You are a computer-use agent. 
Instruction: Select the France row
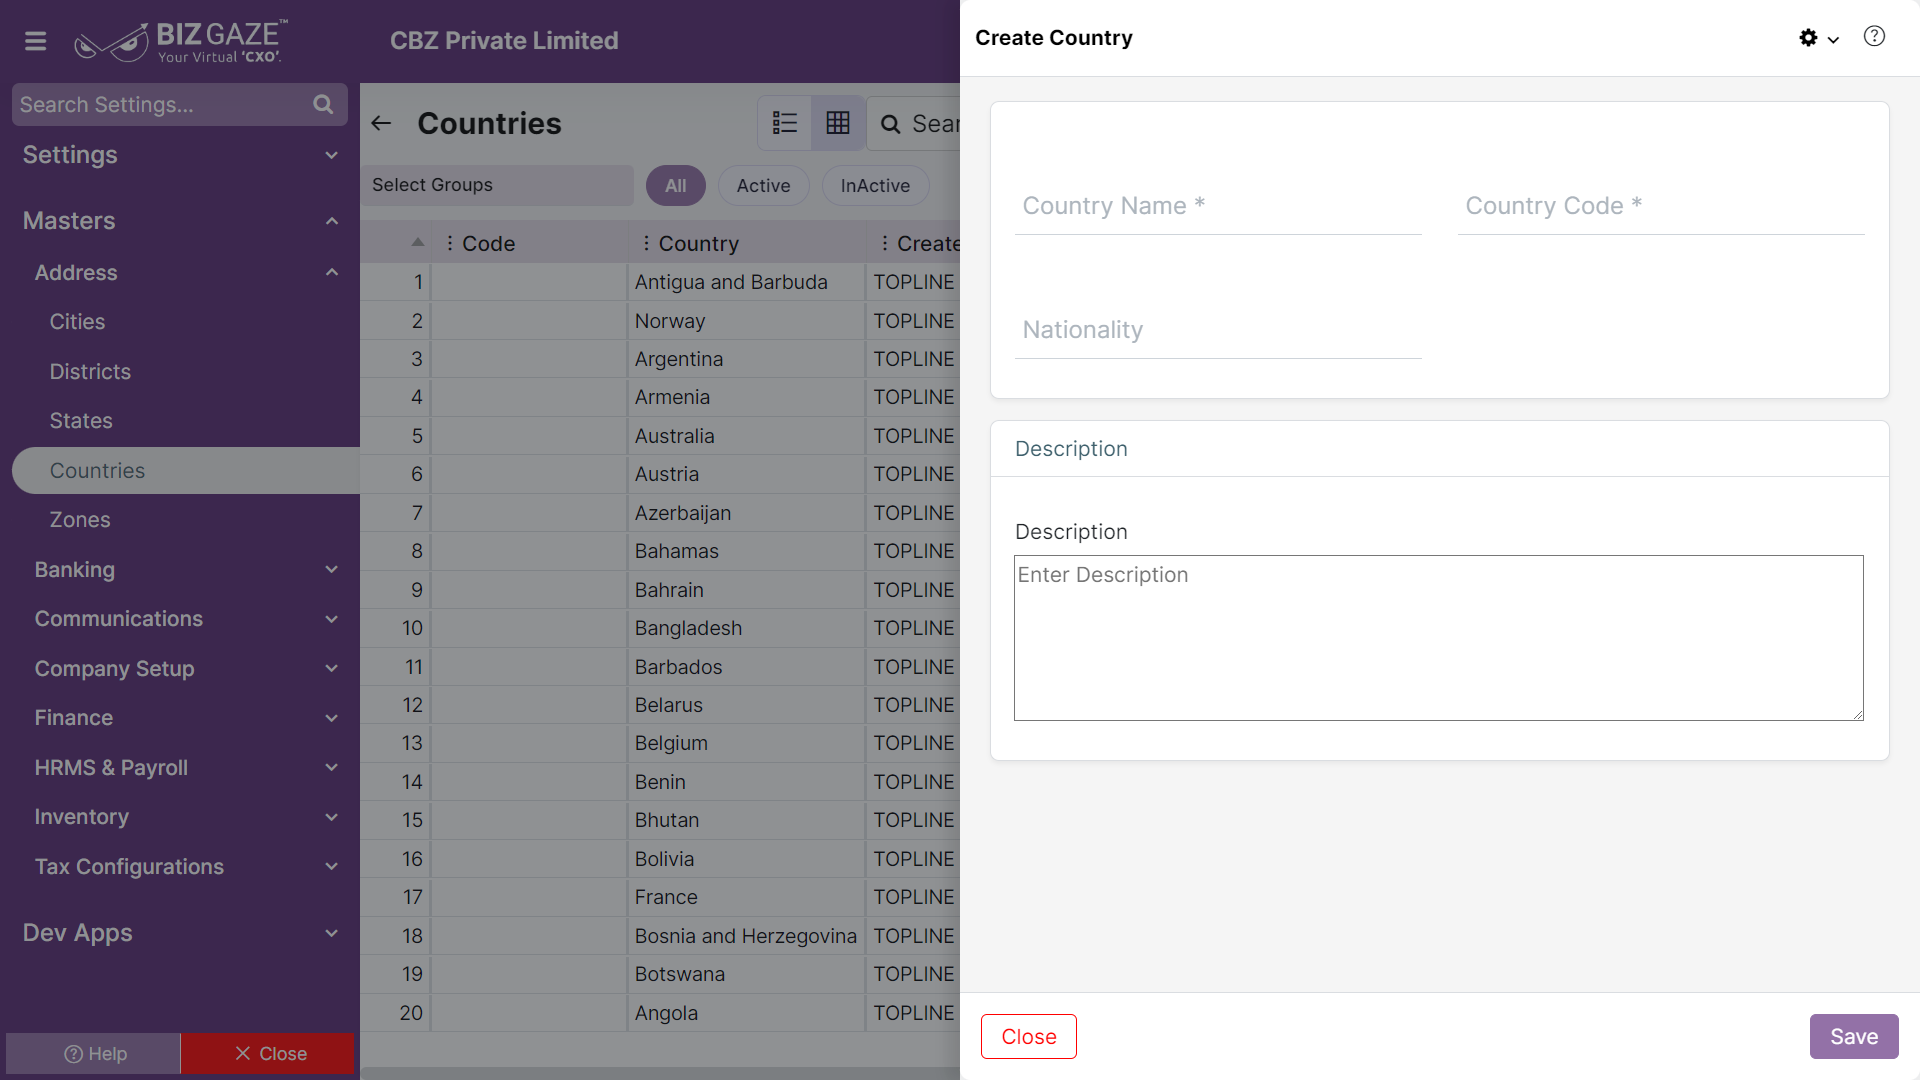(660, 897)
